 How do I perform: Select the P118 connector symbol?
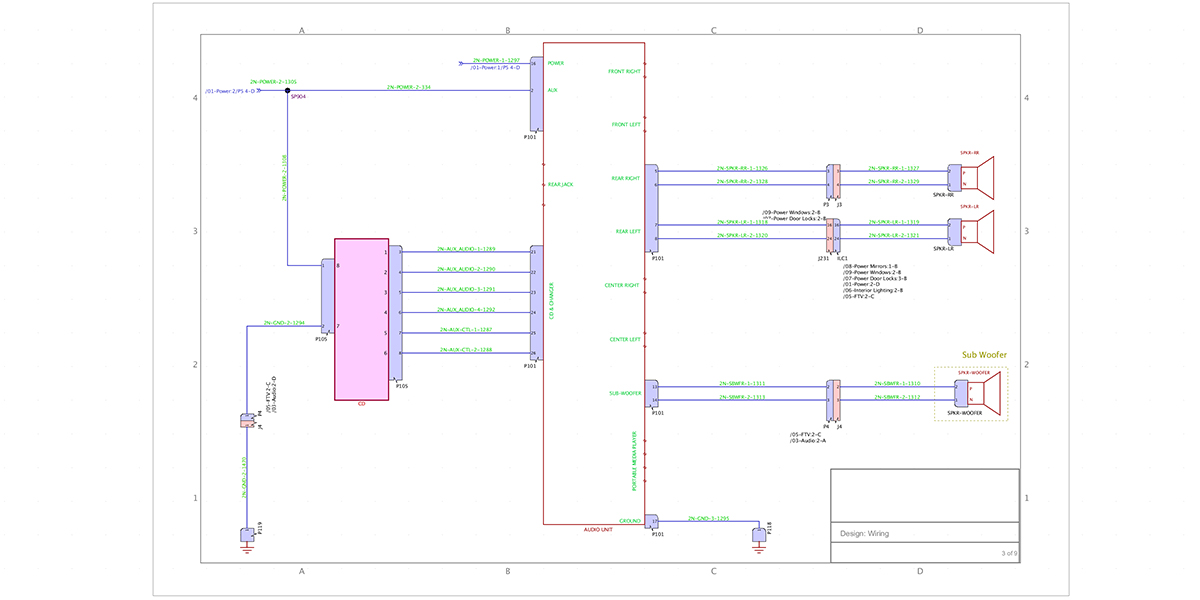coord(759,534)
